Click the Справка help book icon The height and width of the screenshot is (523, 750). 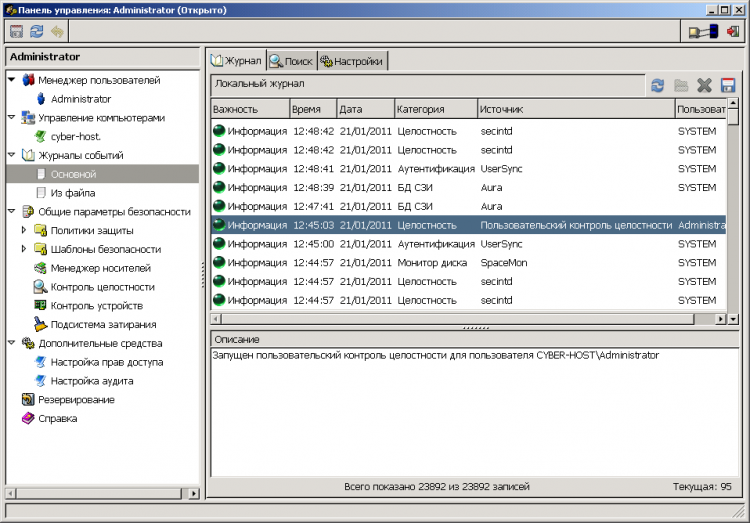coord(28,418)
